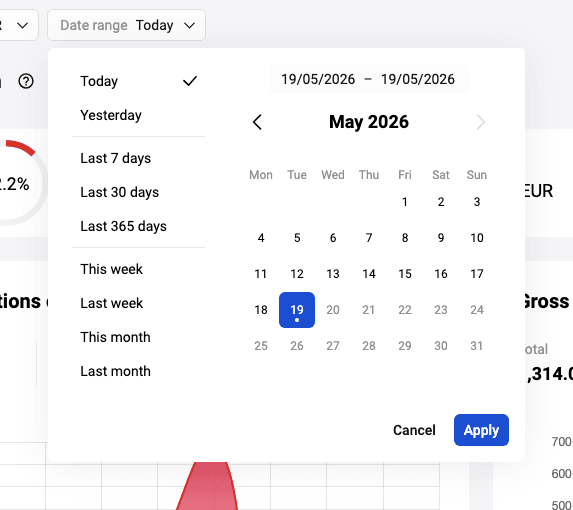Pick May 13 in the calendar

point(333,274)
